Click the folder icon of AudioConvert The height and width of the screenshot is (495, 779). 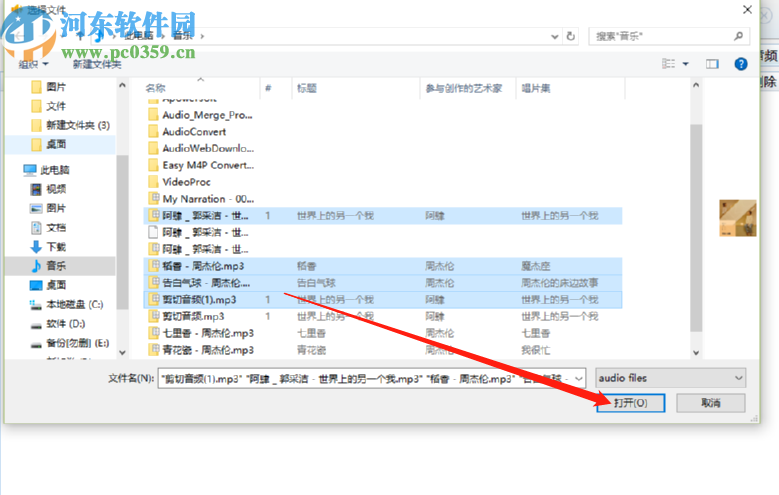tap(154, 132)
